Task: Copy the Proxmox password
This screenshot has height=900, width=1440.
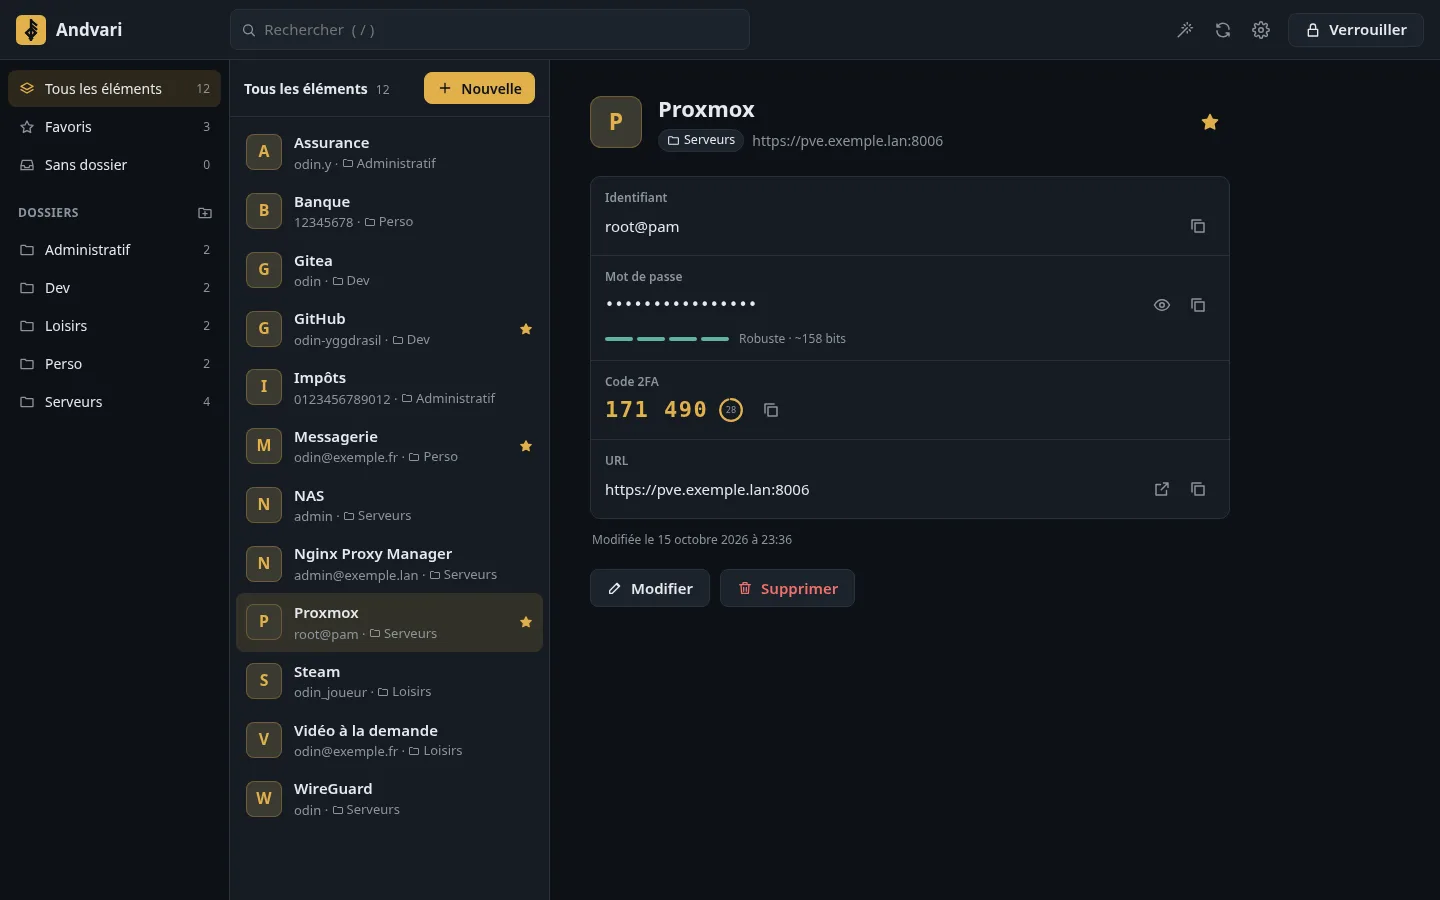Action: [1198, 305]
